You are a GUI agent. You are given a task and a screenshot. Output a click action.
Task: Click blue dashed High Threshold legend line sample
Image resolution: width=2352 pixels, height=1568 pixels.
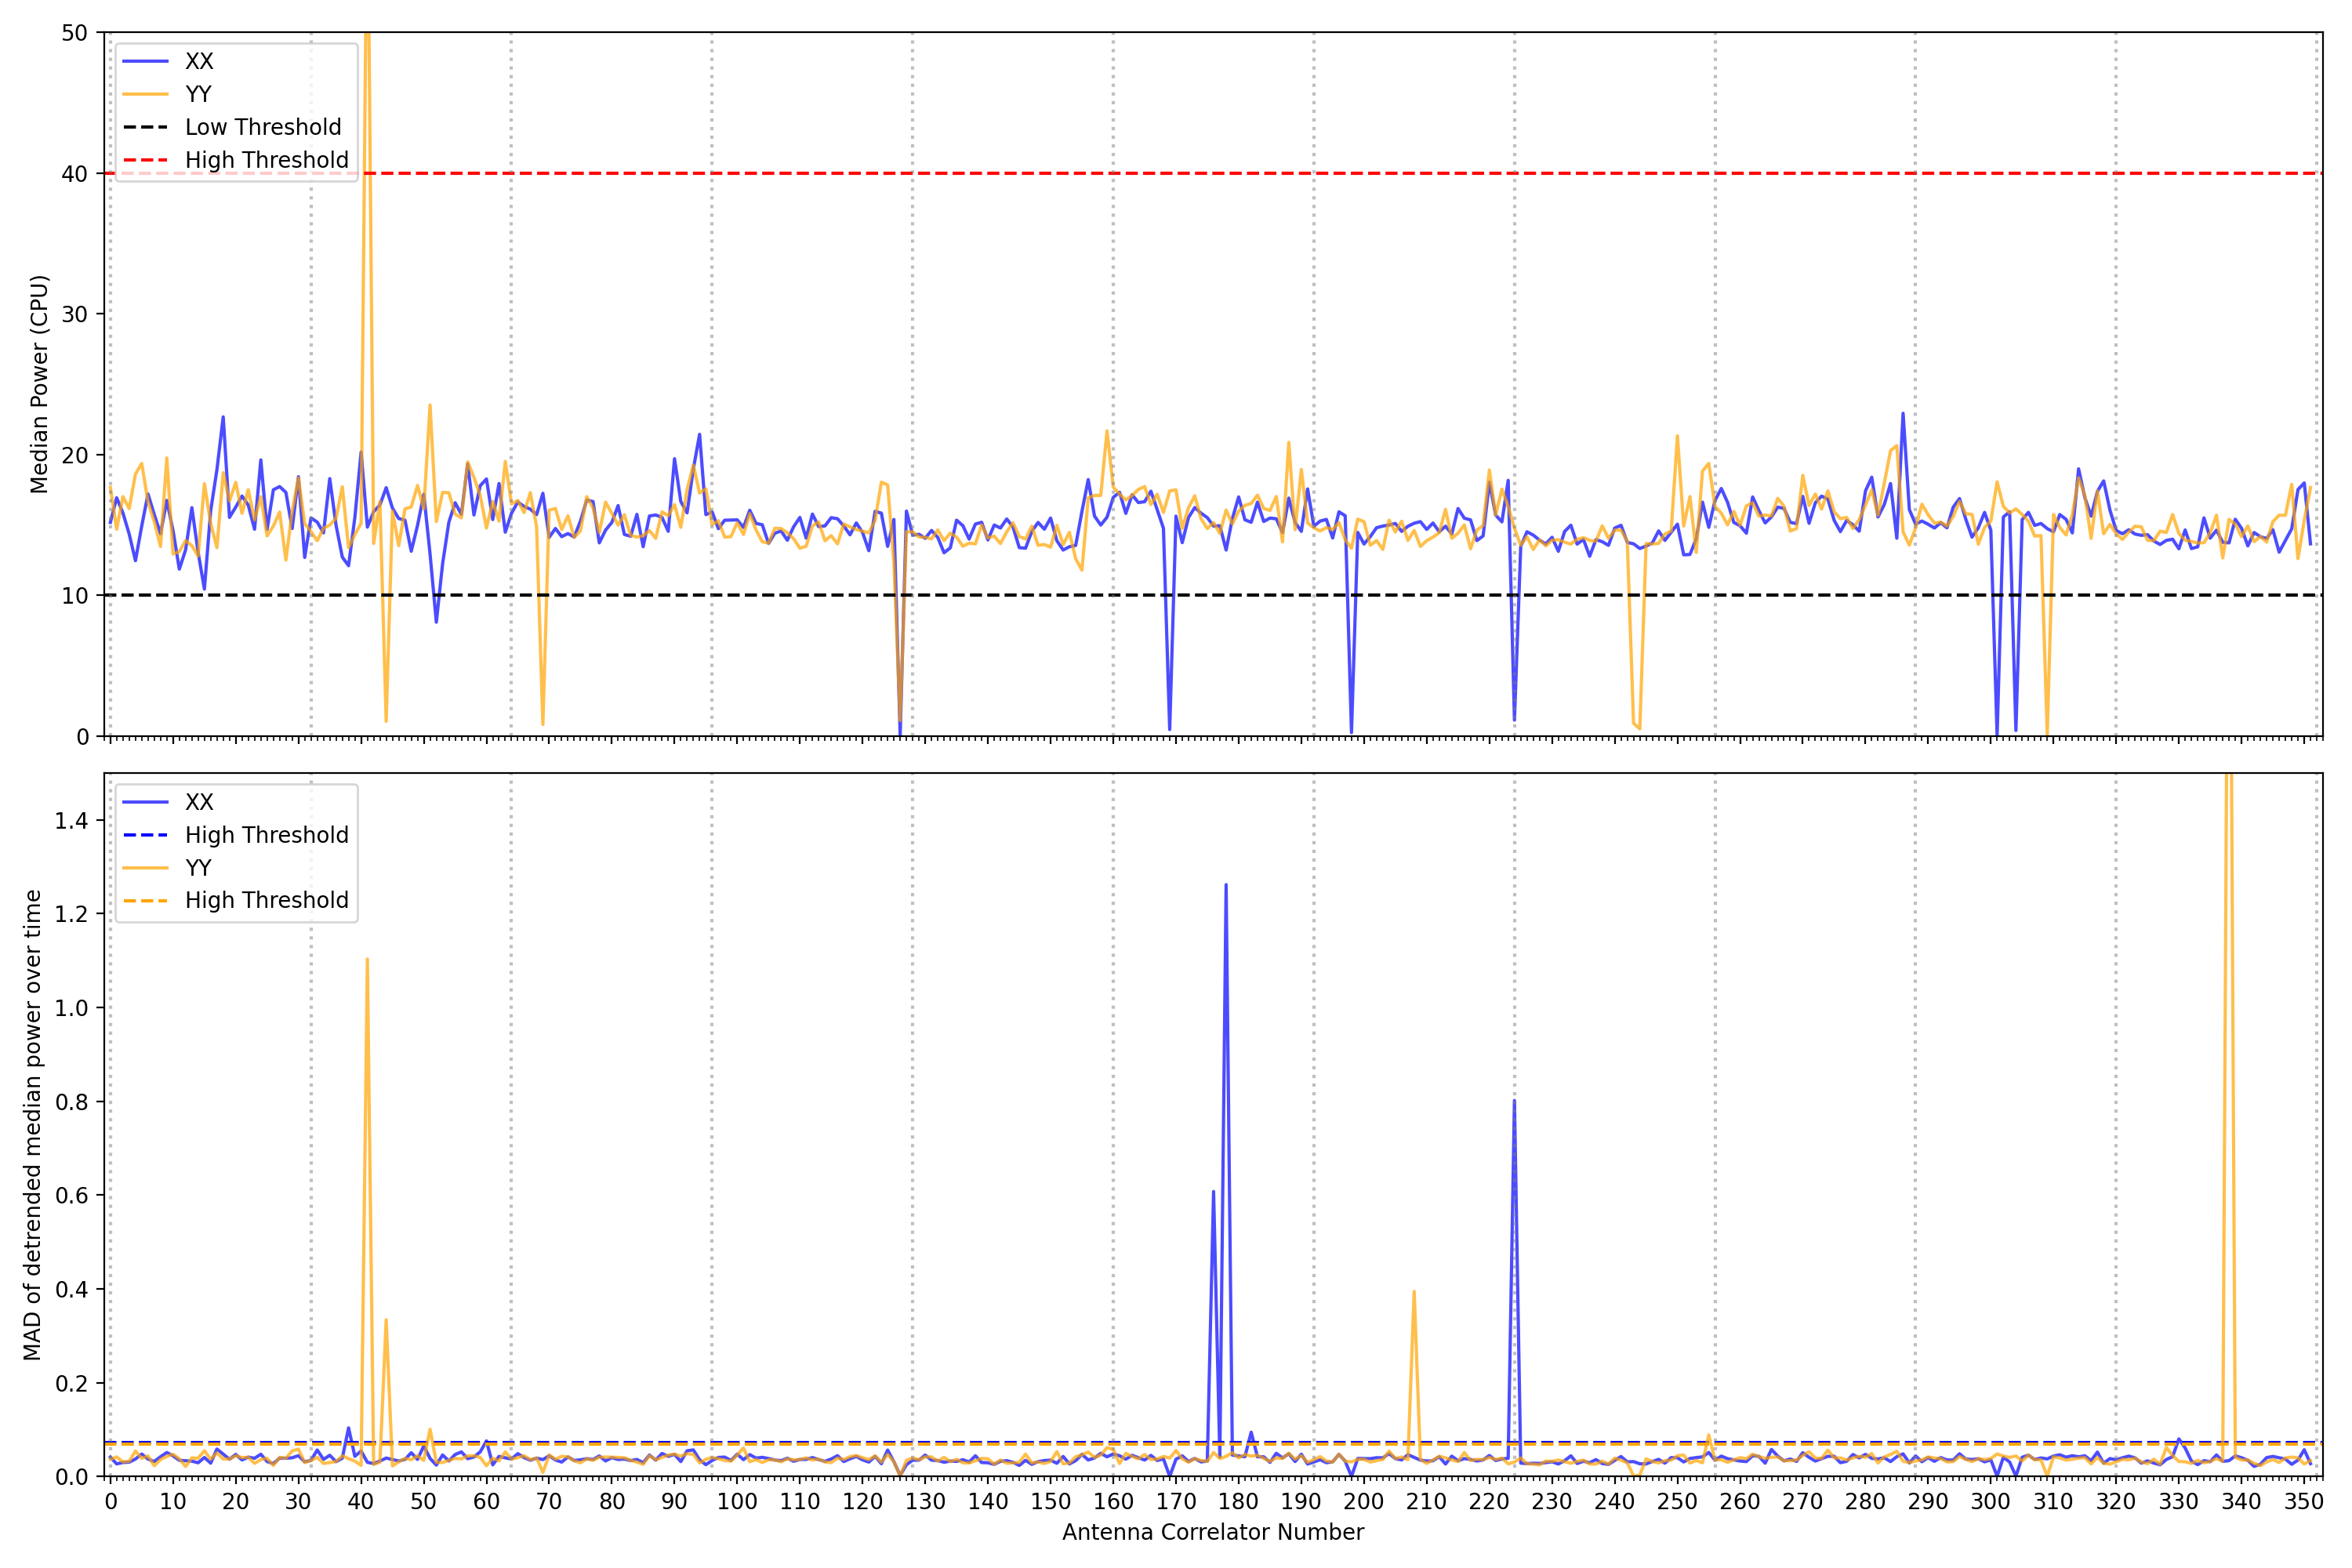pos(146,835)
